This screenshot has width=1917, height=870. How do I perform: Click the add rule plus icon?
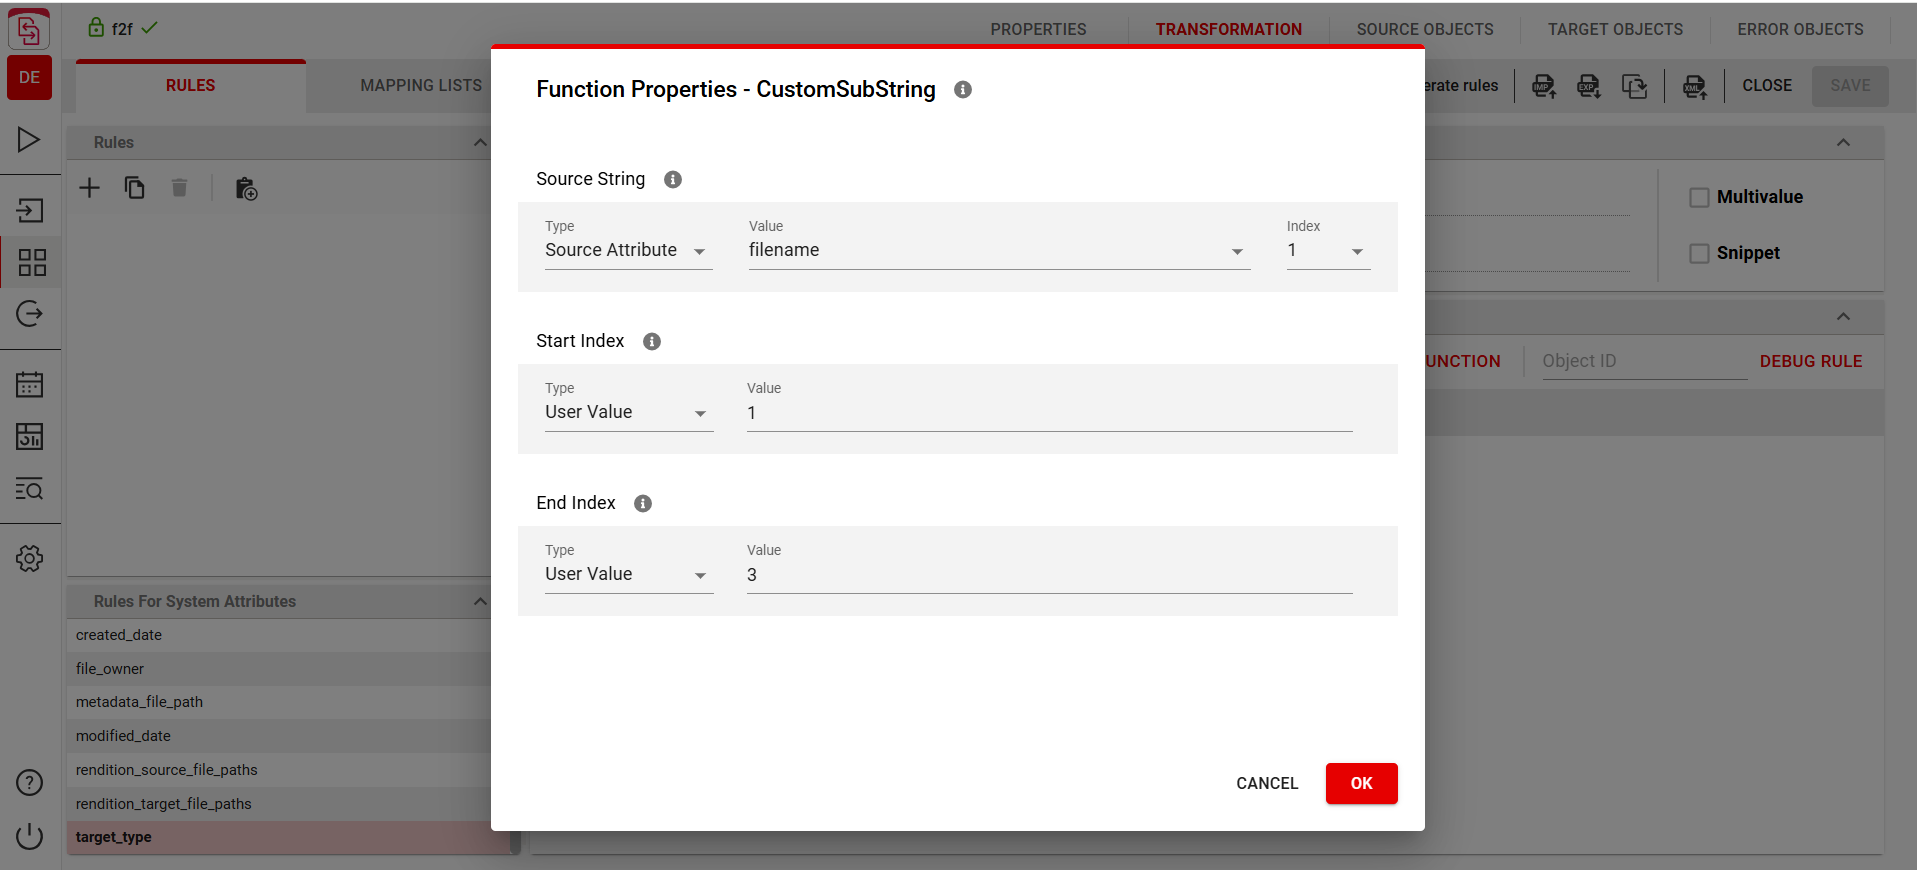coord(90,188)
